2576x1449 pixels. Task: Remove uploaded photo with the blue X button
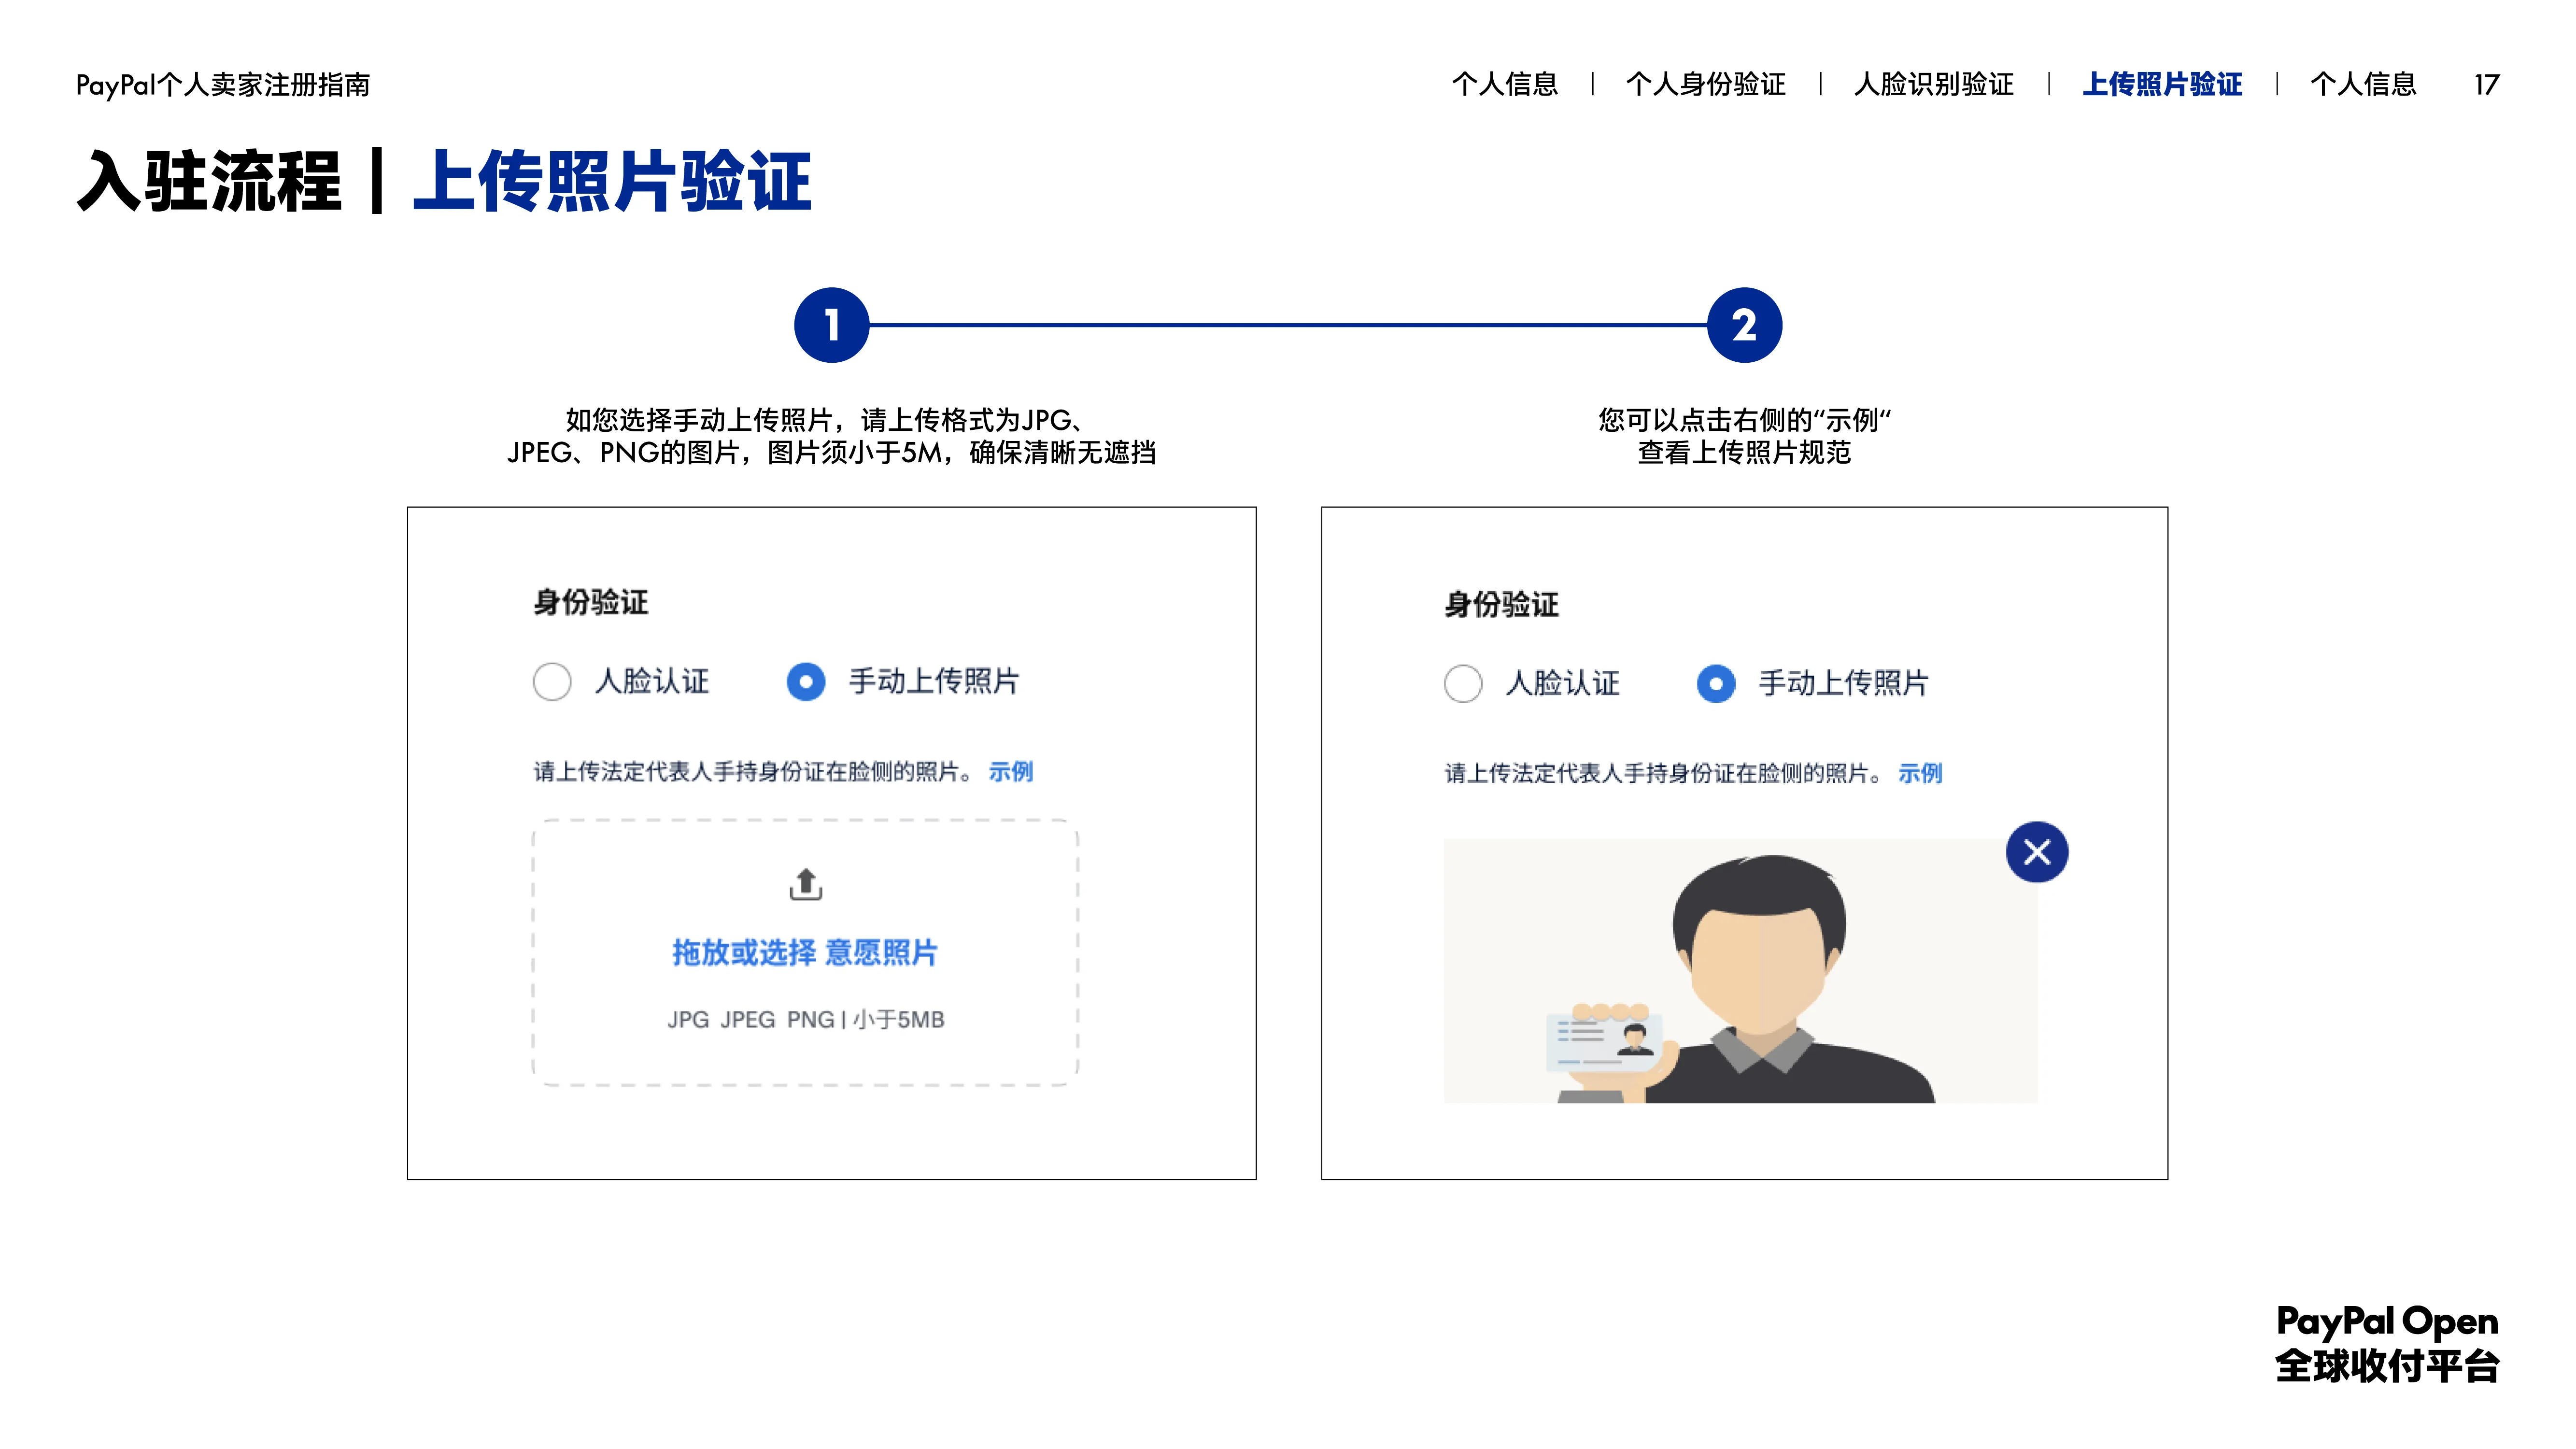(x=2036, y=852)
